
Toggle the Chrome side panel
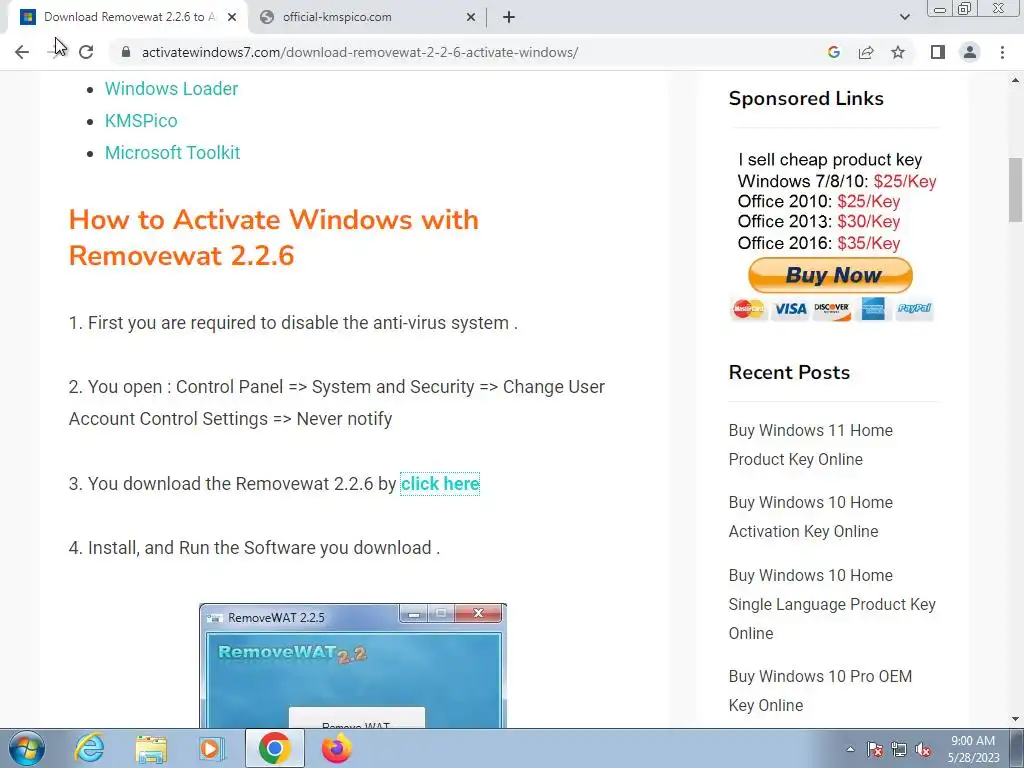tap(938, 52)
